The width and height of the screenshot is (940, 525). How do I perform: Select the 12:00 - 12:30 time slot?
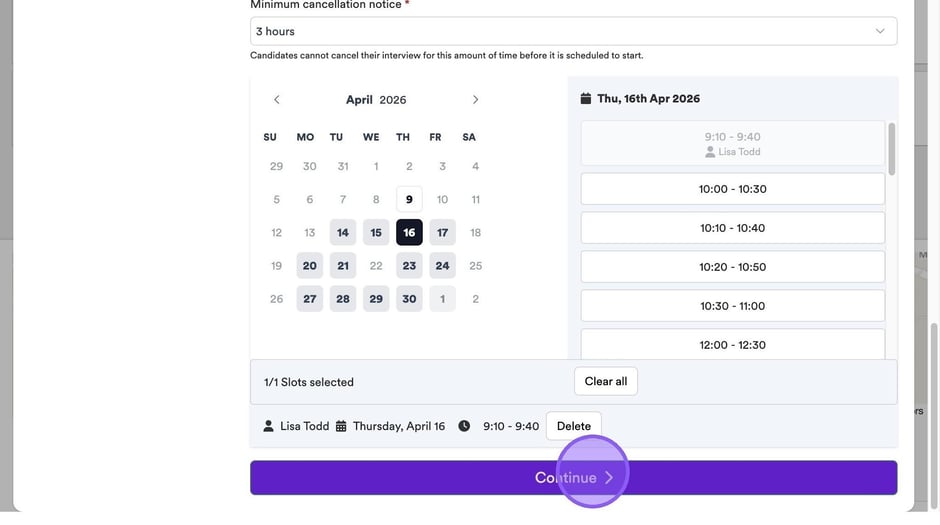[732, 344]
